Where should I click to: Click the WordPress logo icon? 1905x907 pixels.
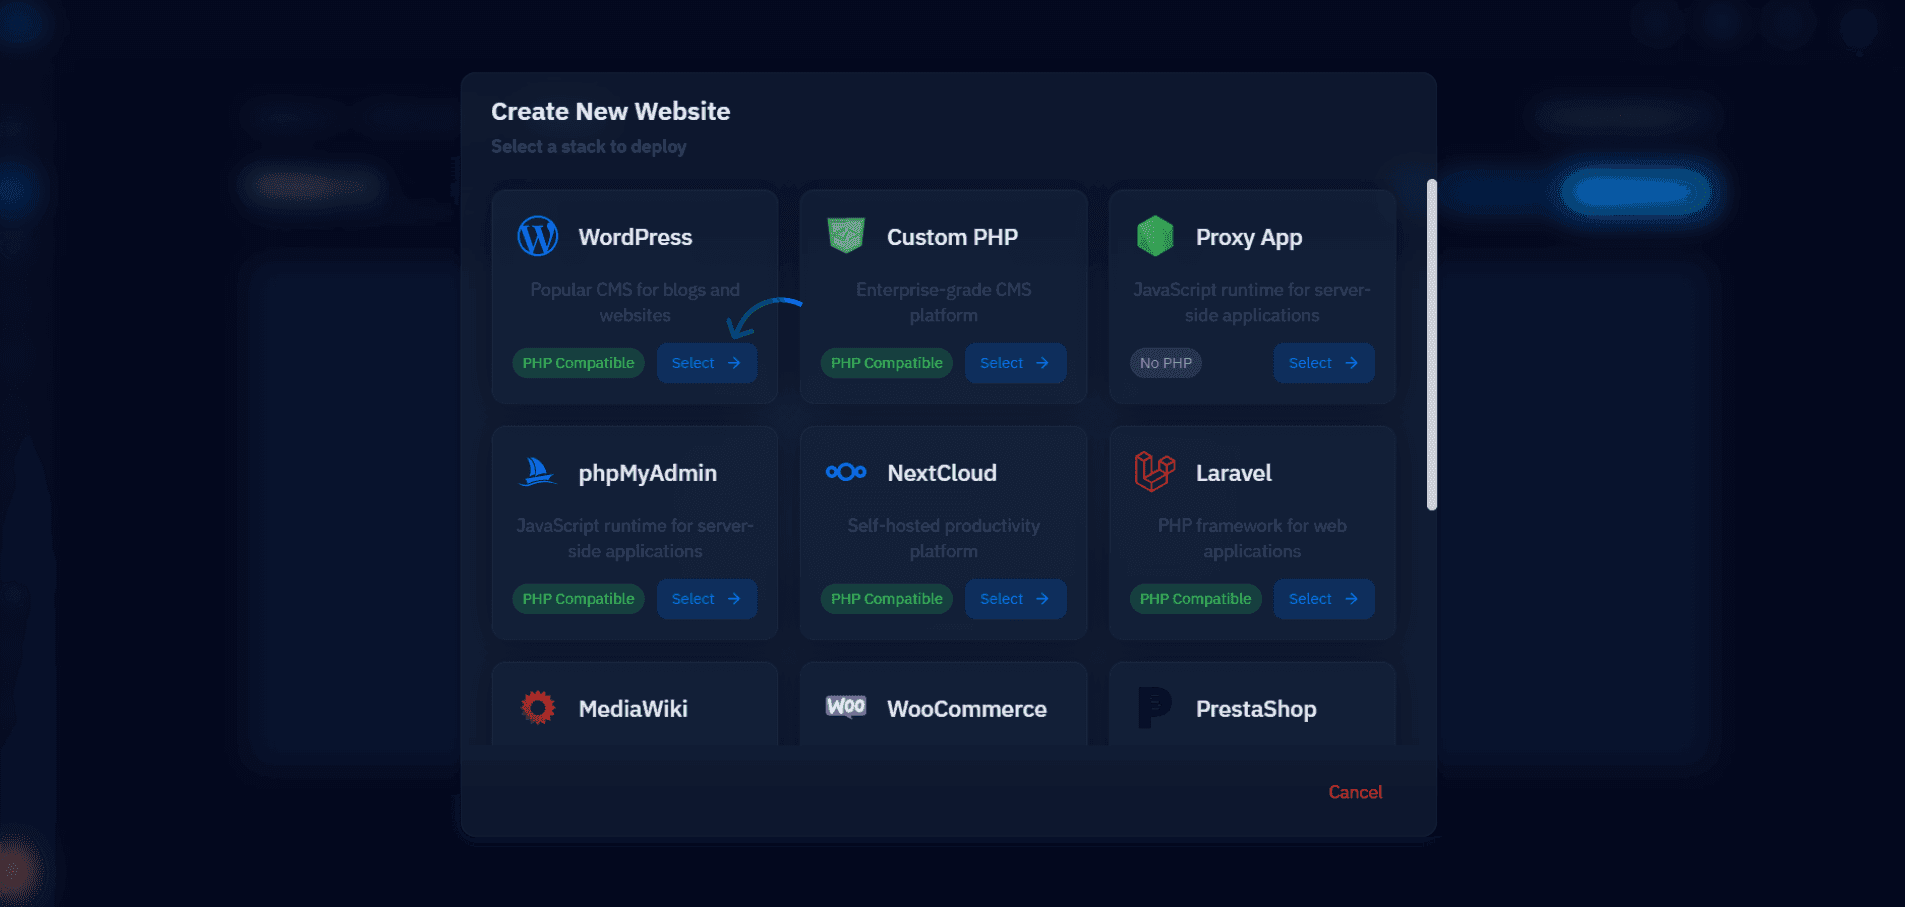click(538, 237)
